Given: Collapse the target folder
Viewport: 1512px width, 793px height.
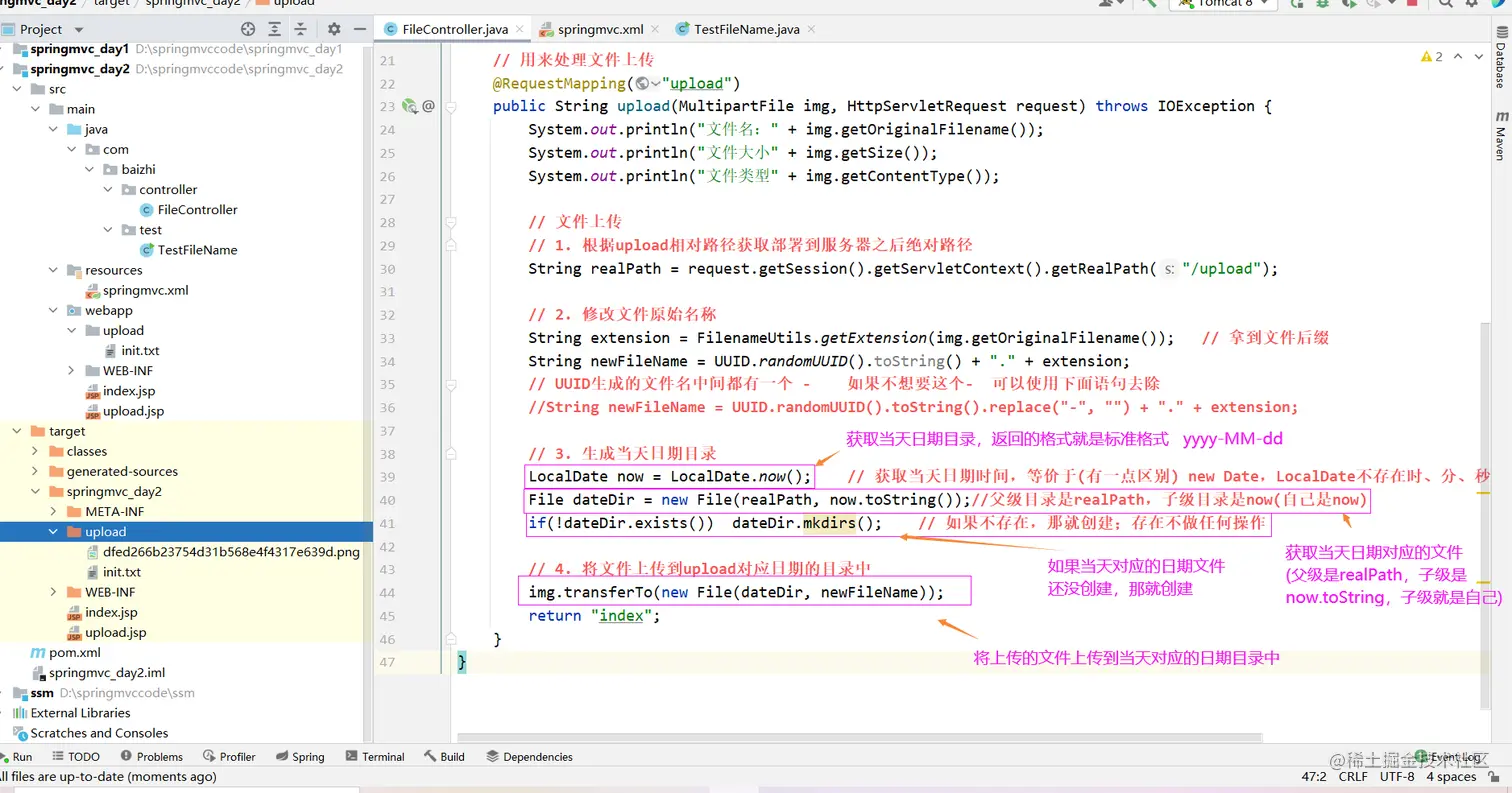Looking at the screenshot, I should click(x=19, y=432).
